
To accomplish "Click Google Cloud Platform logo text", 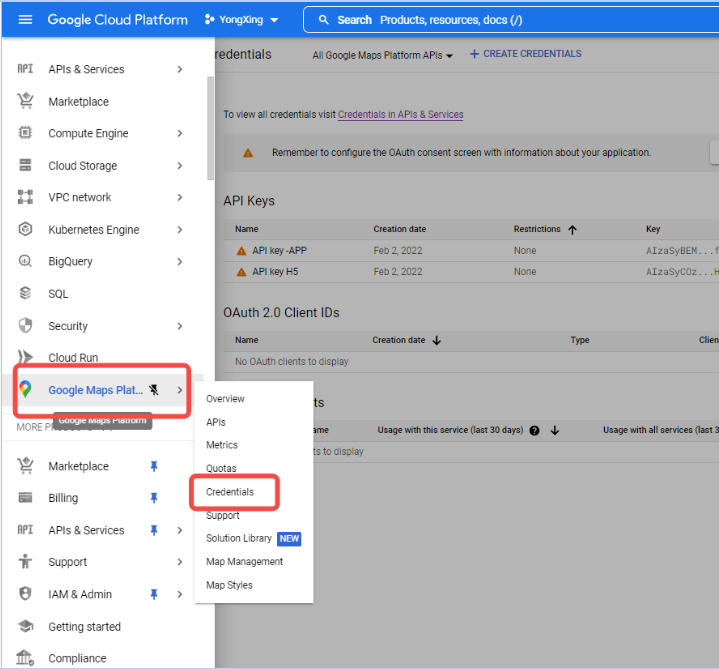I will (117, 20).
